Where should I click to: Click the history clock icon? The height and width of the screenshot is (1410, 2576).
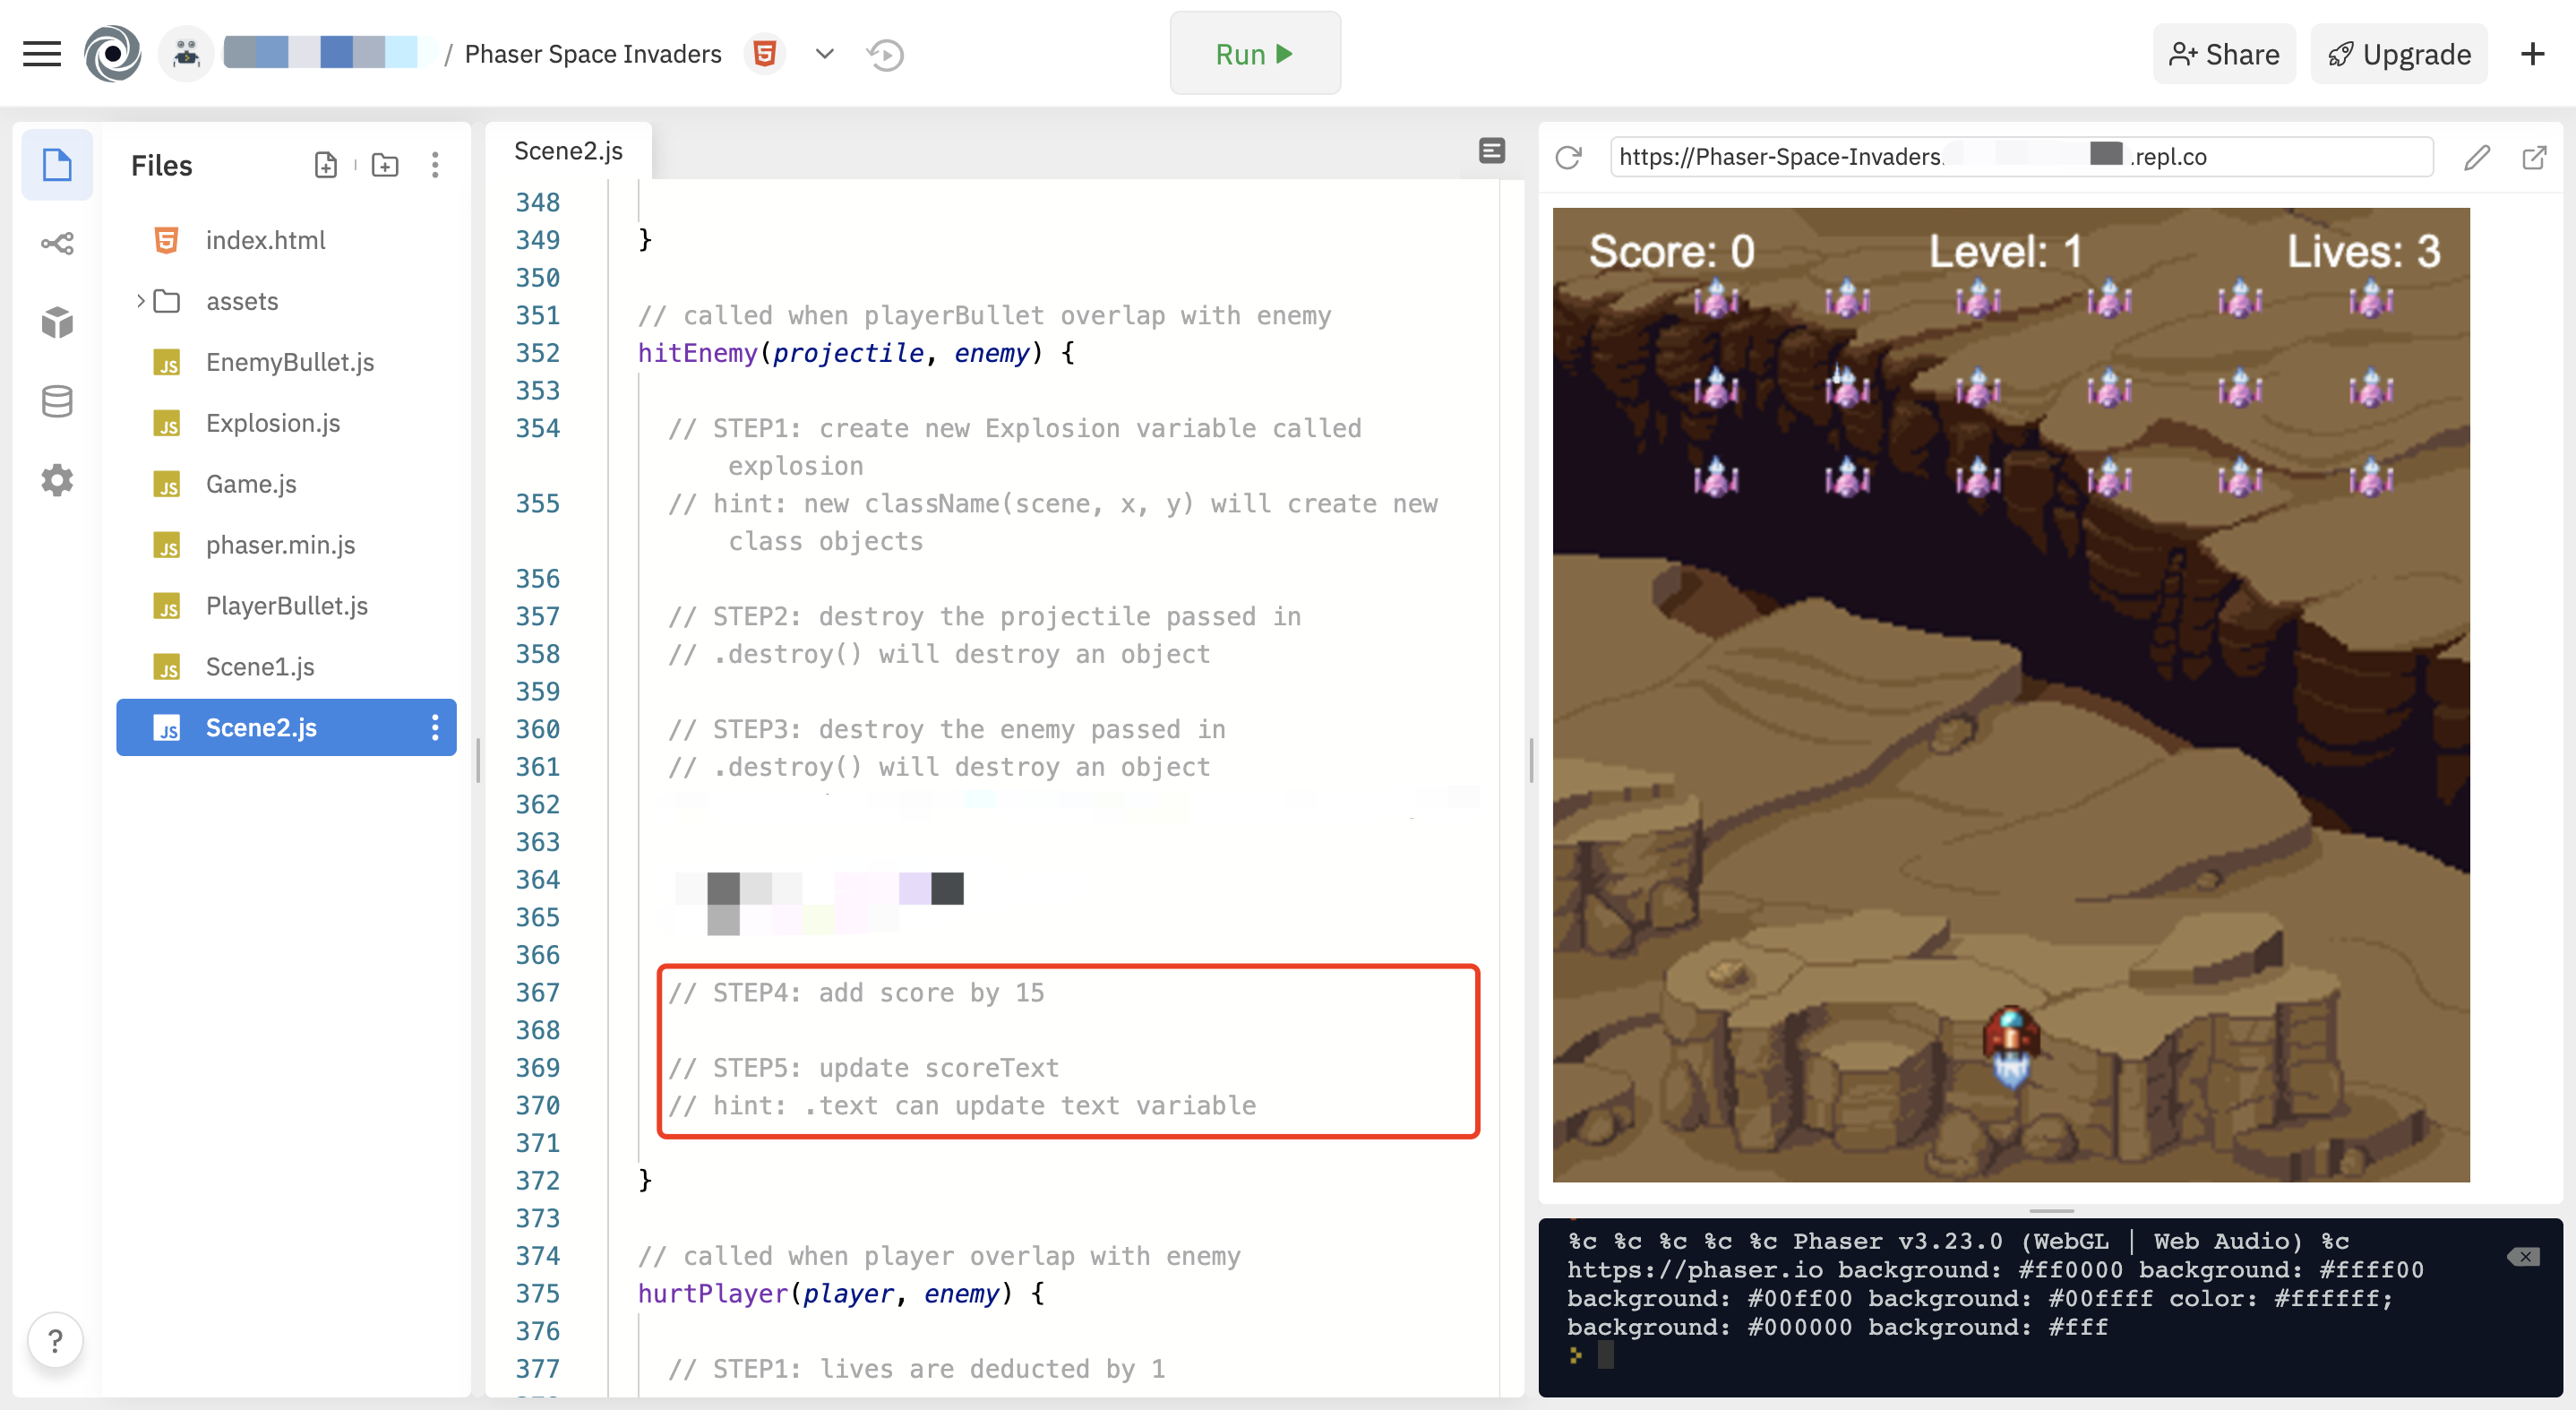pyautogui.click(x=885, y=54)
